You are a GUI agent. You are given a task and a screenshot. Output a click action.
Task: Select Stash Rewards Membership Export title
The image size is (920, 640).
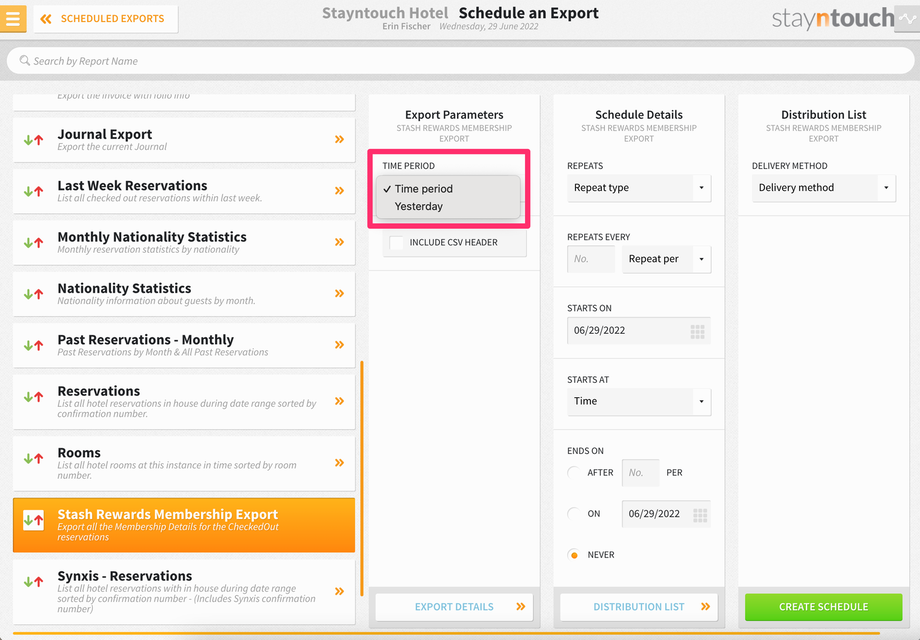(x=168, y=514)
